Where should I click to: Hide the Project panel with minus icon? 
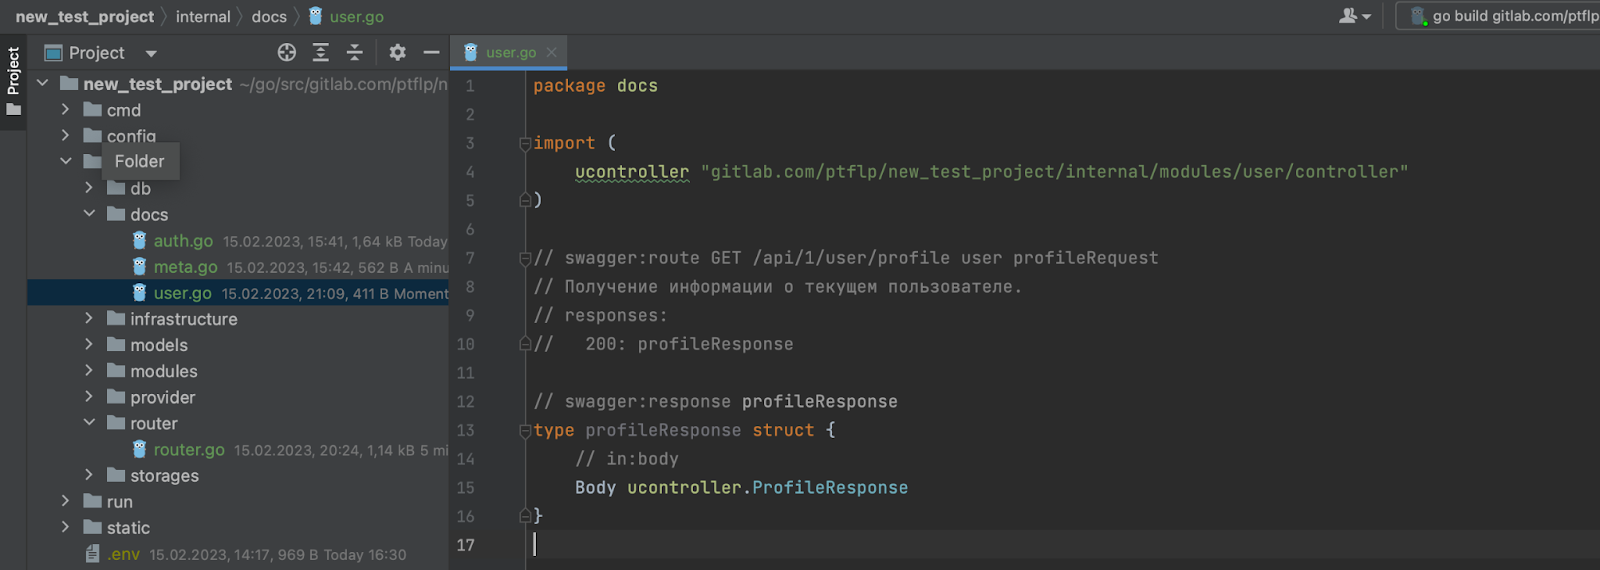click(431, 53)
